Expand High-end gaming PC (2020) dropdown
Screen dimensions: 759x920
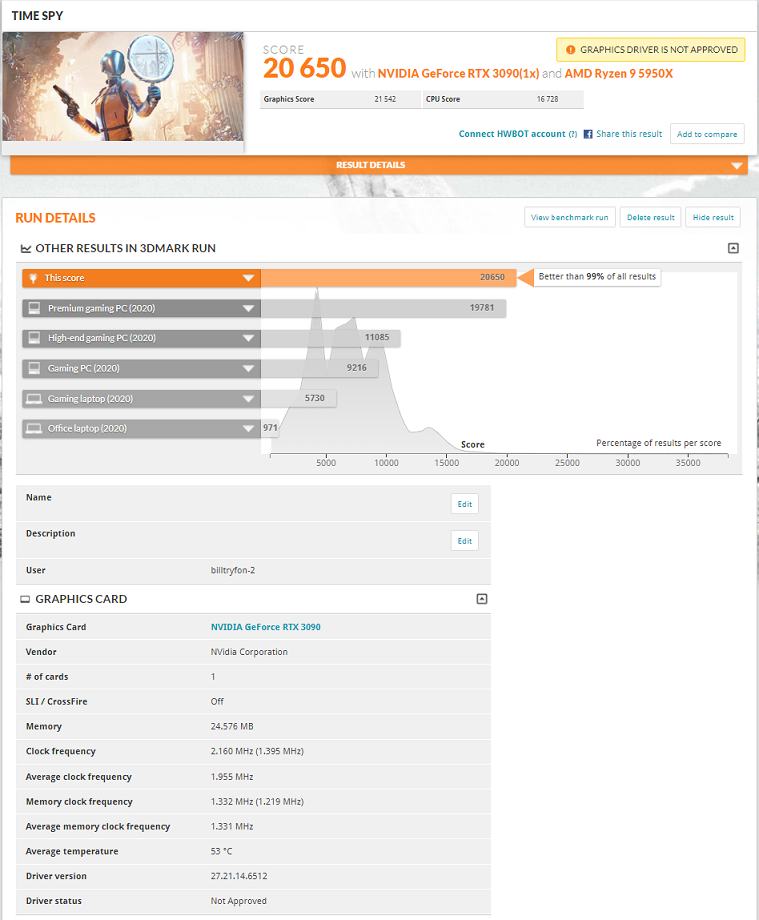tap(248, 338)
